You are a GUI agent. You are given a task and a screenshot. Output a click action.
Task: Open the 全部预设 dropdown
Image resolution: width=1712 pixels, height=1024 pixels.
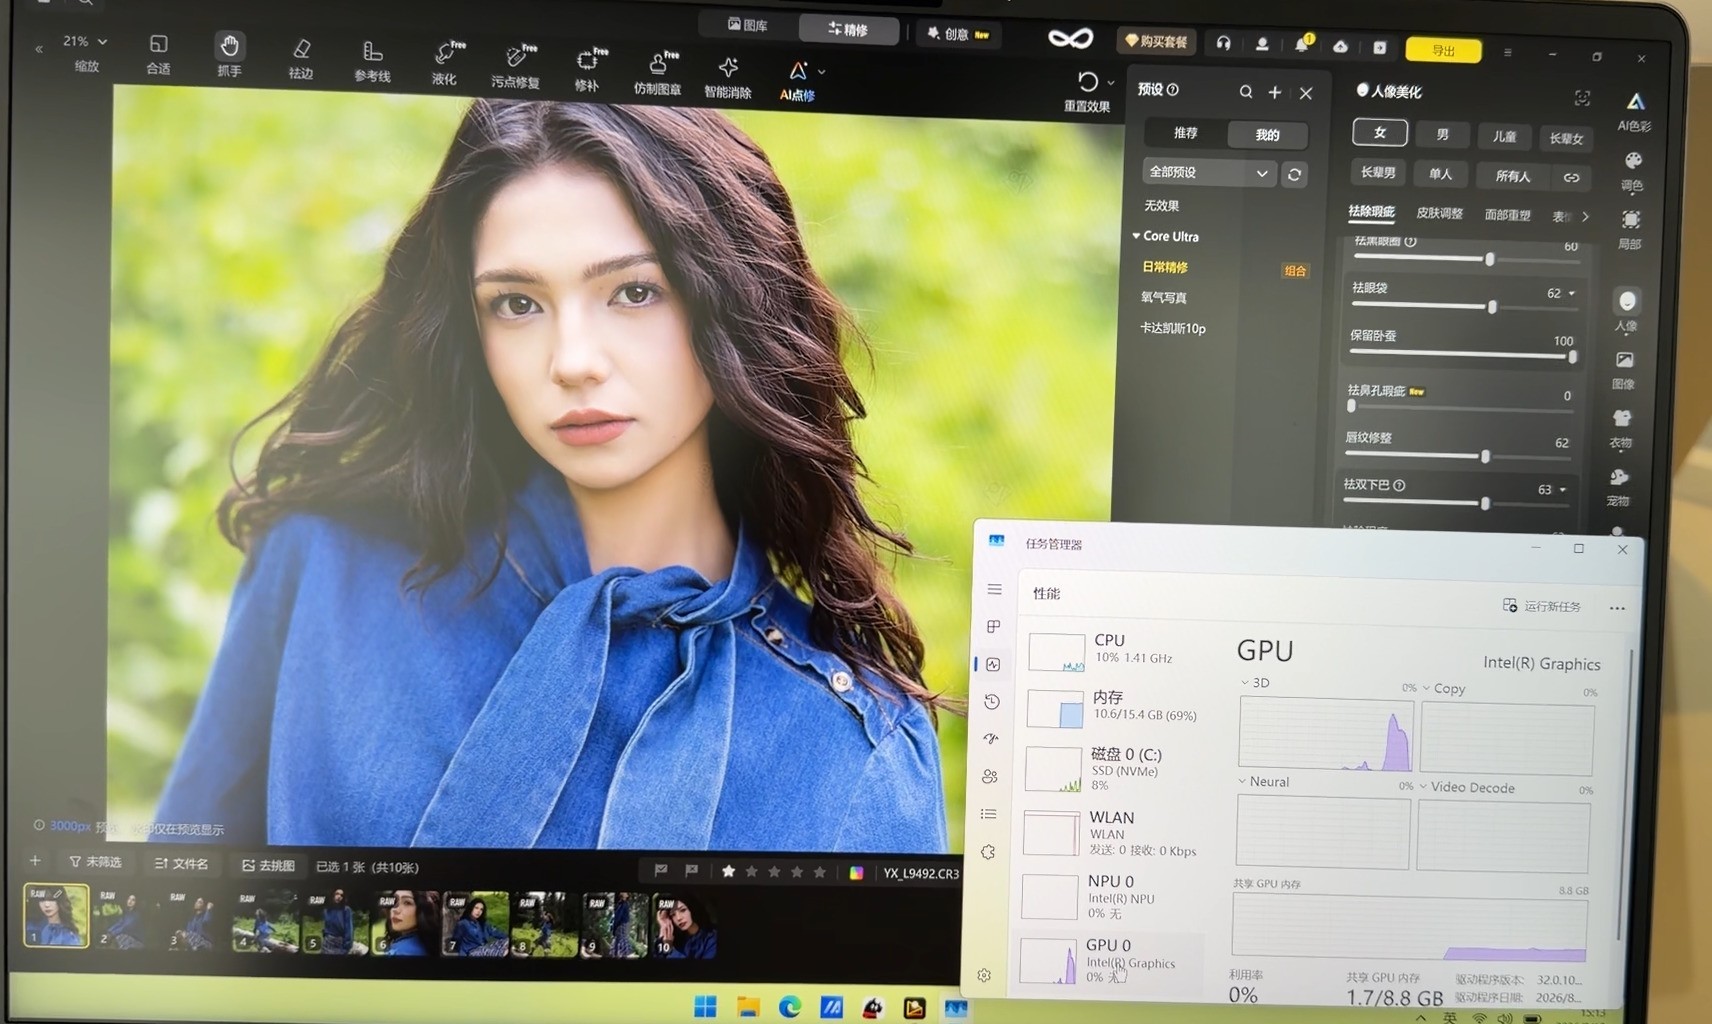pyautogui.click(x=1209, y=172)
